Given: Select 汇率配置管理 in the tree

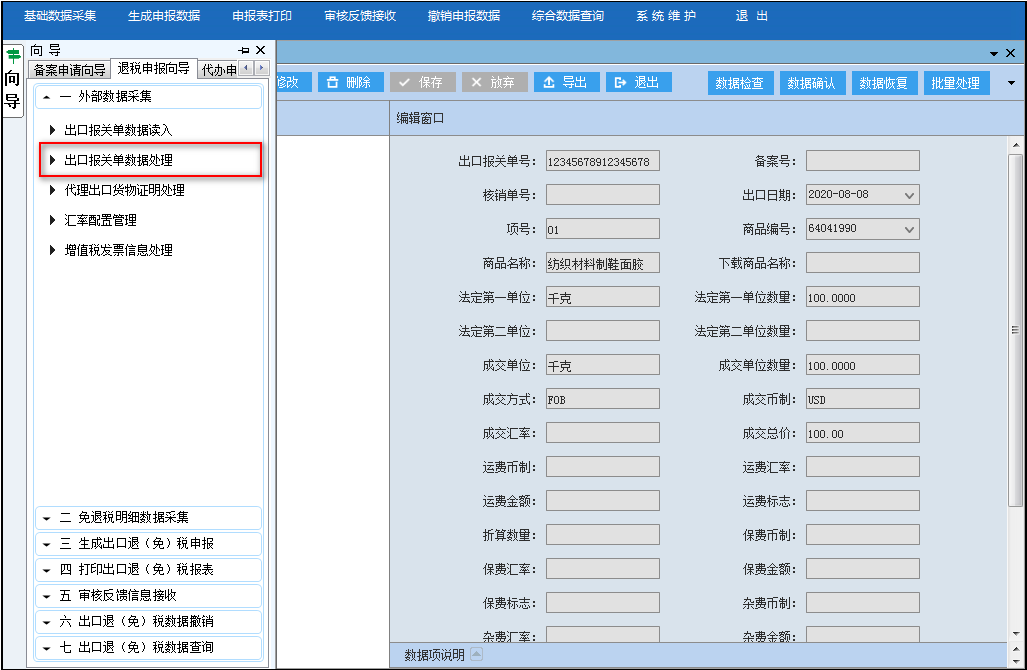Looking at the screenshot, I should 100,220.
